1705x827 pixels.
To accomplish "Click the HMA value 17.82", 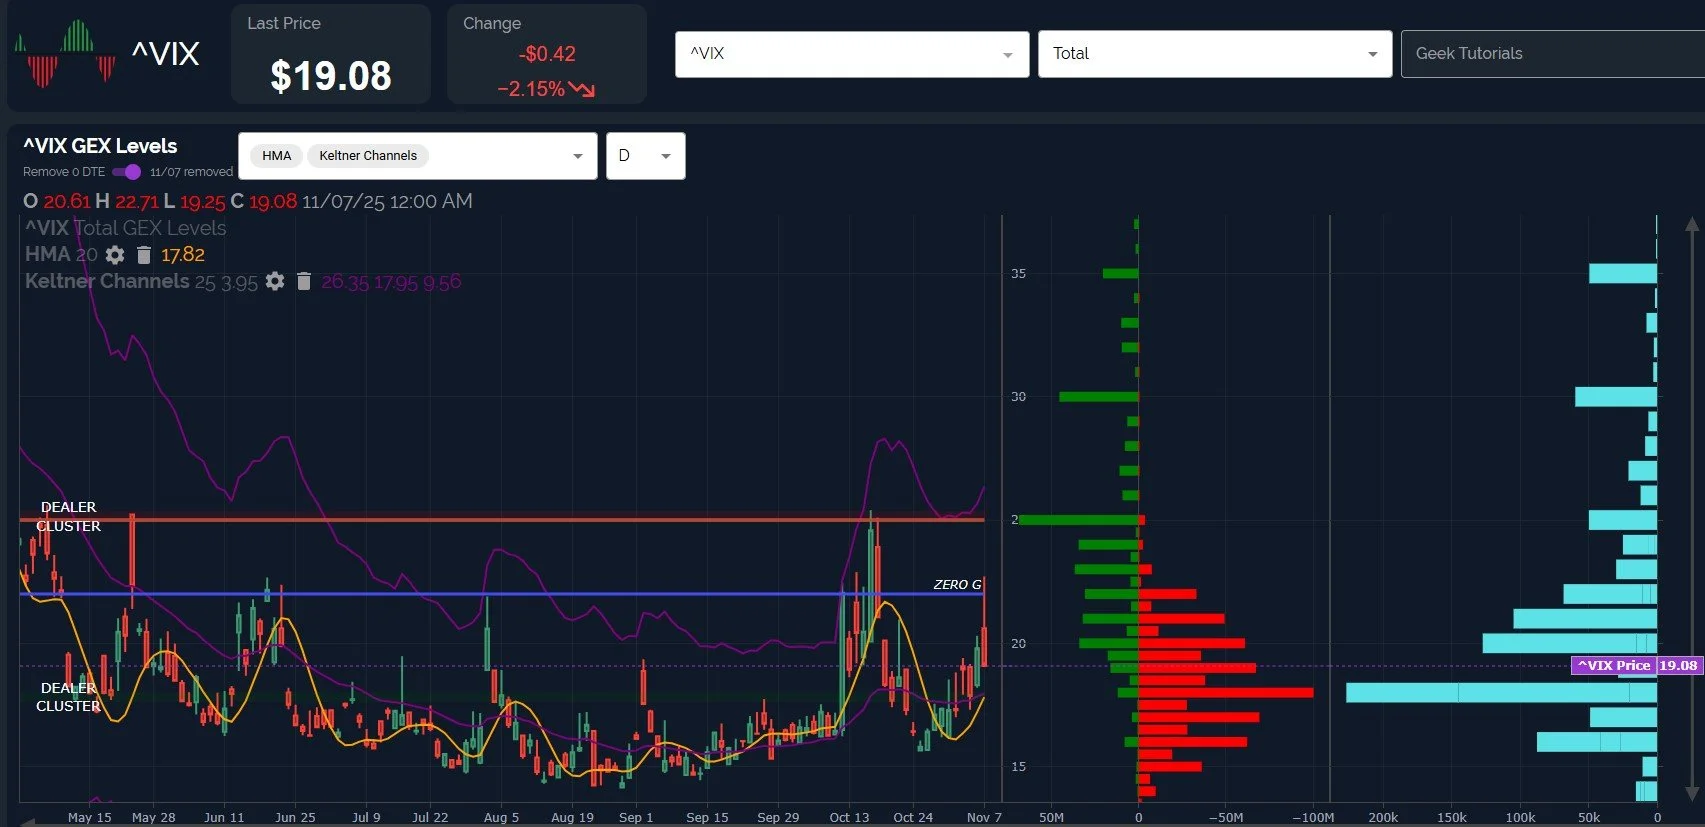I will click(183, 255).
